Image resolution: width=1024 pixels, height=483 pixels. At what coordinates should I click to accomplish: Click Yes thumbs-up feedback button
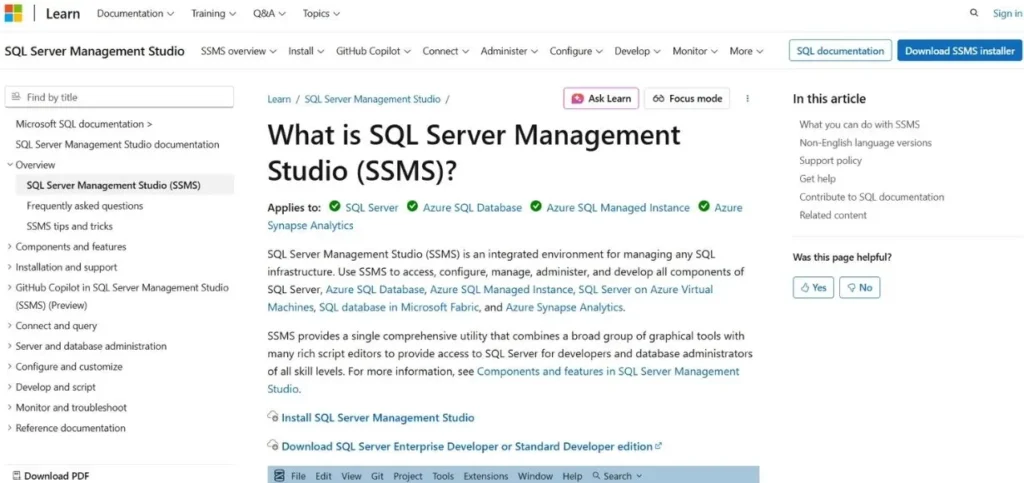(813, 287)
